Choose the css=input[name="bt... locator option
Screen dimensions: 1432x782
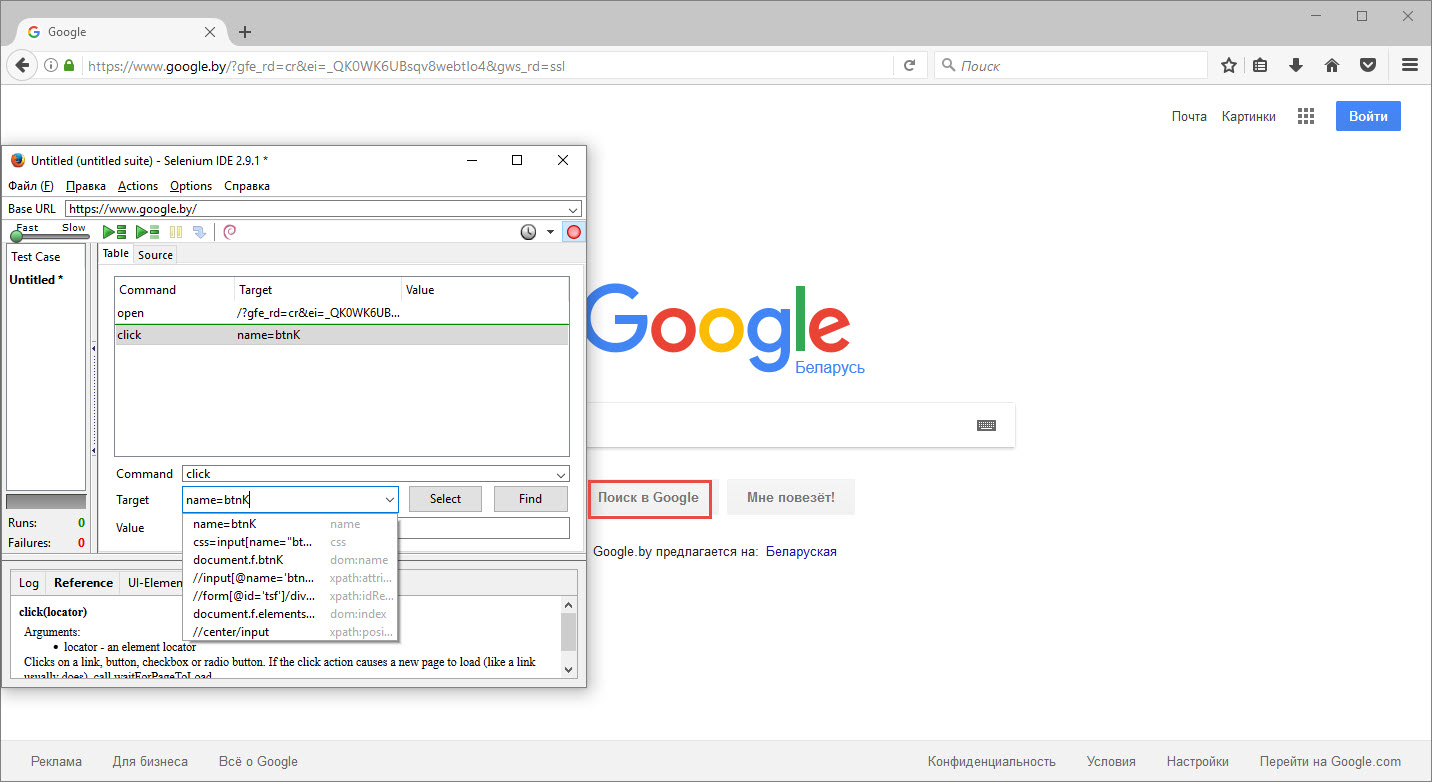tap(290, 542)
